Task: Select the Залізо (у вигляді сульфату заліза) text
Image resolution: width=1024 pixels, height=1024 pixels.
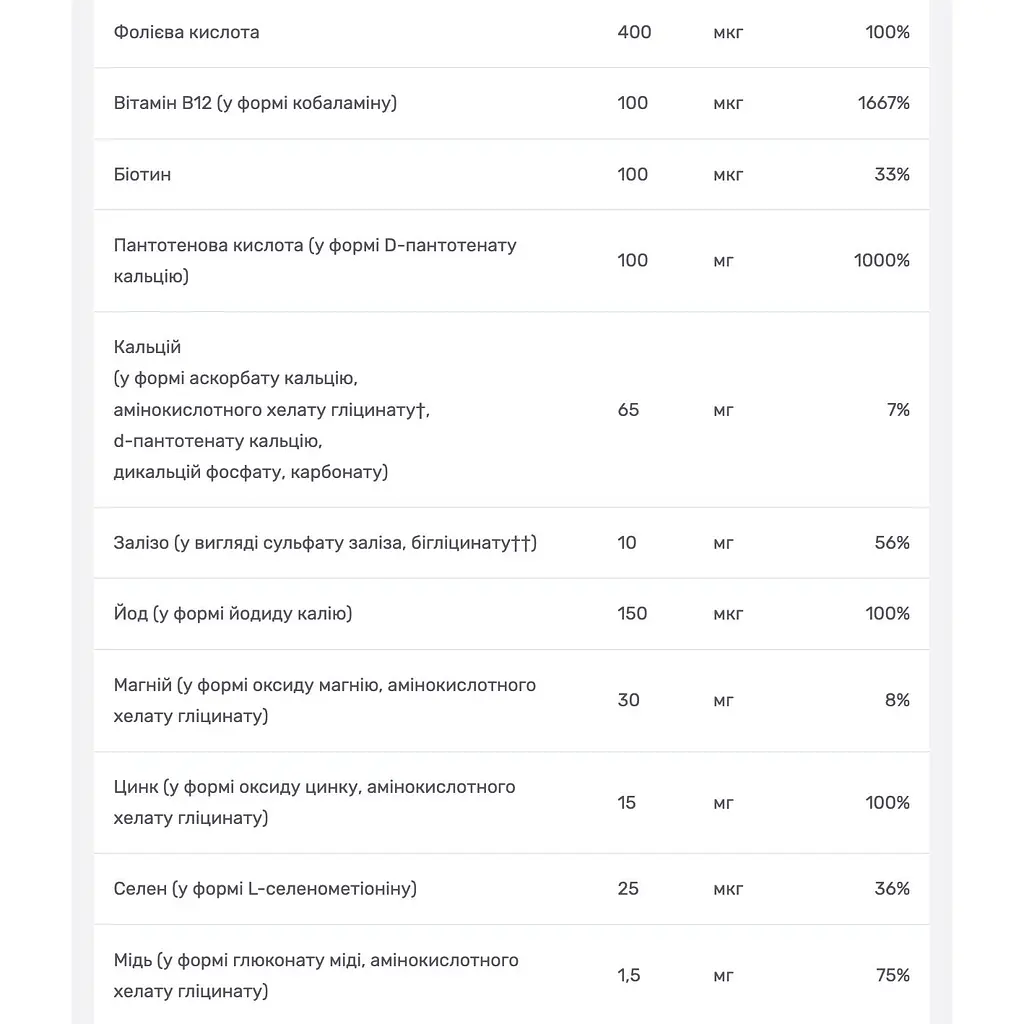Action: [325, 543]
